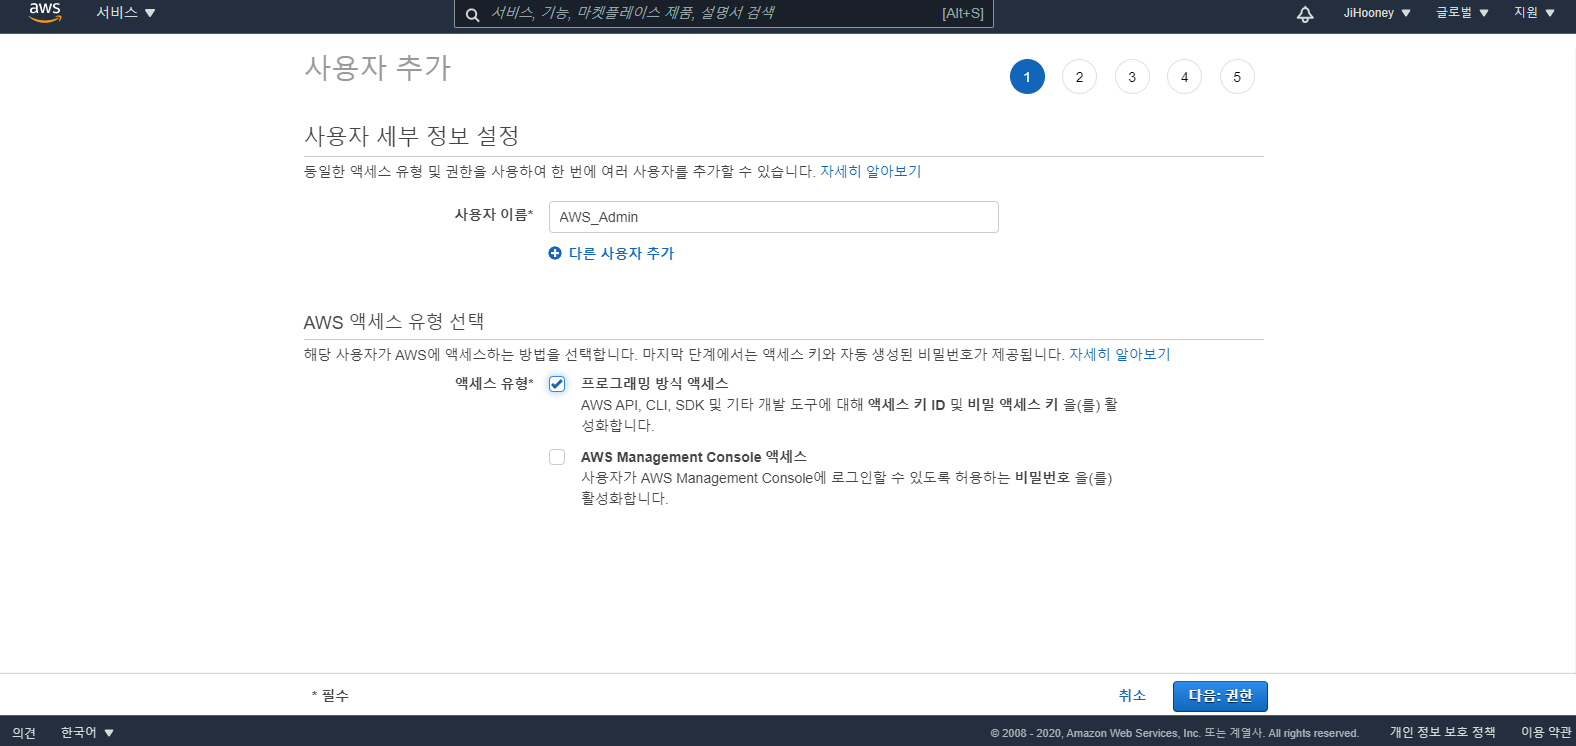Click the 사용자 추가 page heading

(x=378, y=67)
